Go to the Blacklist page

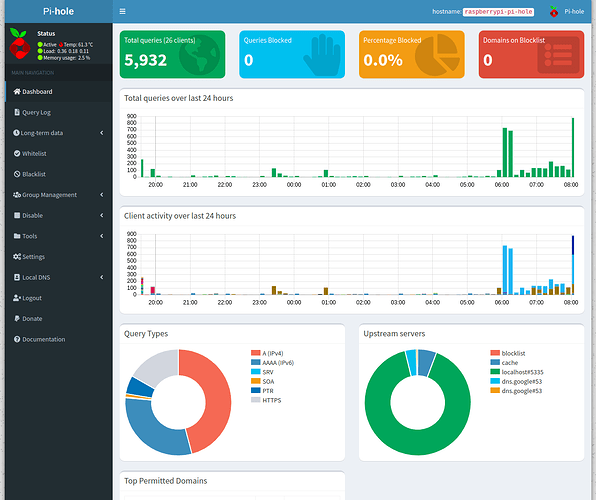click(x=59, y=174)
